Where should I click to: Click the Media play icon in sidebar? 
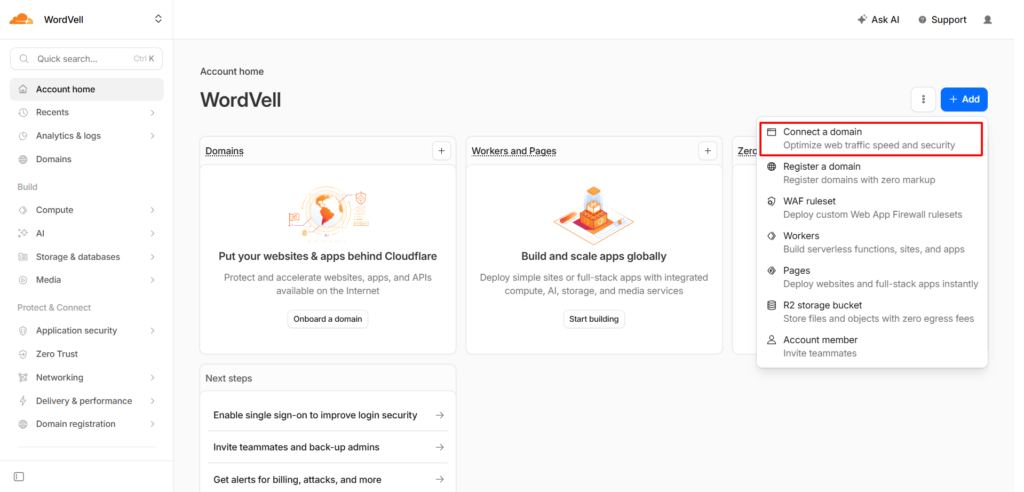click(x=23, y=280)
